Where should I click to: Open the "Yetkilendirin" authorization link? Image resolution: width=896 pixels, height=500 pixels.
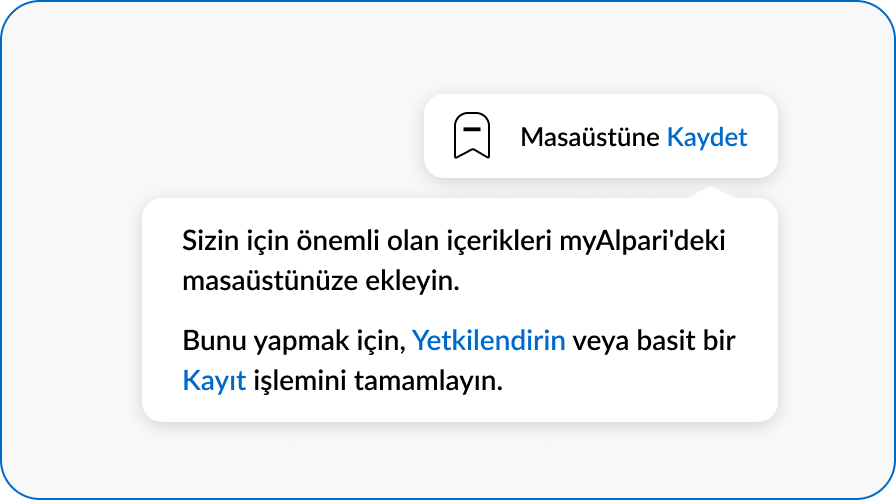[x=489, y=340]
